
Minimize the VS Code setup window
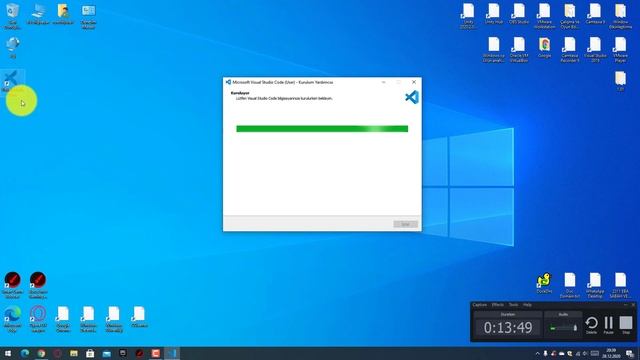(384, 82)
